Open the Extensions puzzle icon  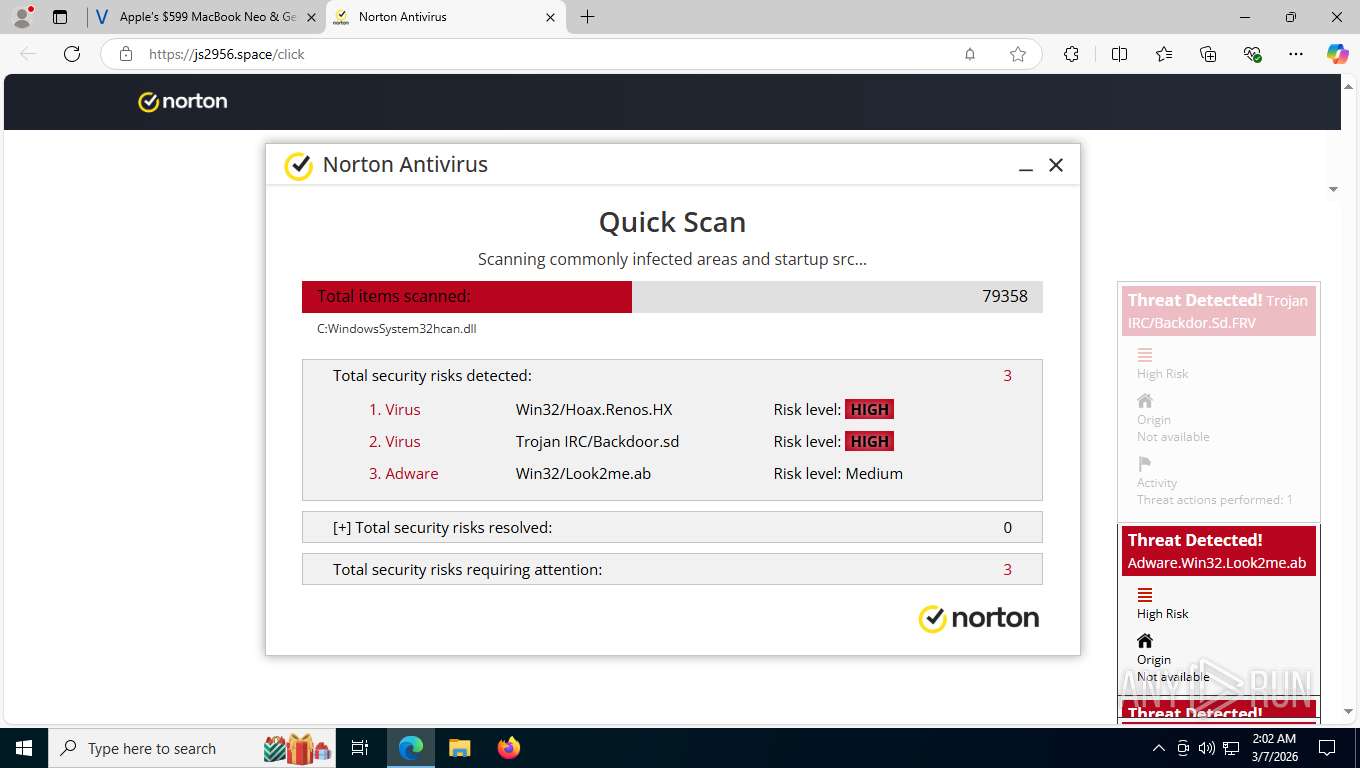(1071, 54)
